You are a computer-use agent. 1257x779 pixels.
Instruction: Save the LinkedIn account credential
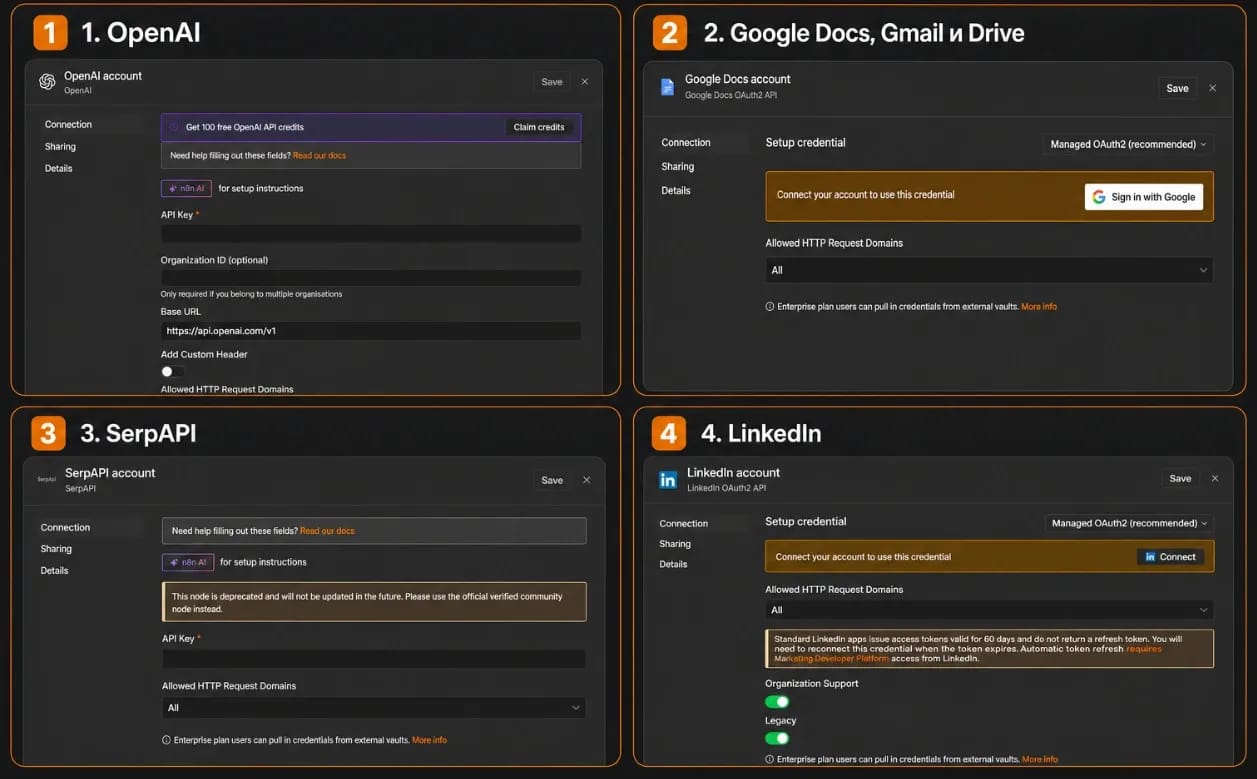pyautogui.click(x=1181, y=479)
